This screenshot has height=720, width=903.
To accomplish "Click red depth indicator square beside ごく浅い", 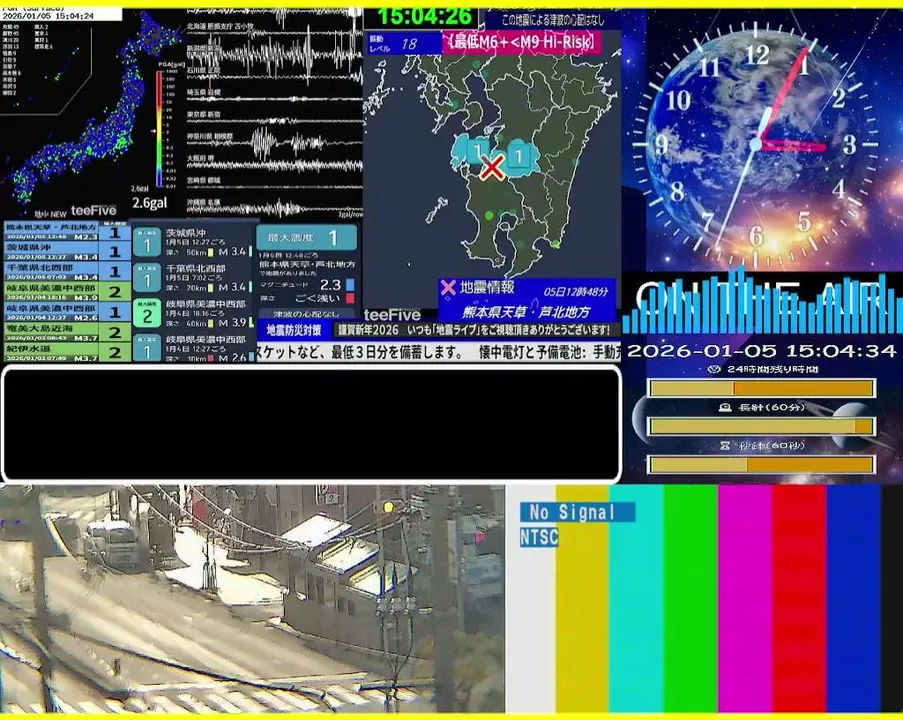I will 350,298.
